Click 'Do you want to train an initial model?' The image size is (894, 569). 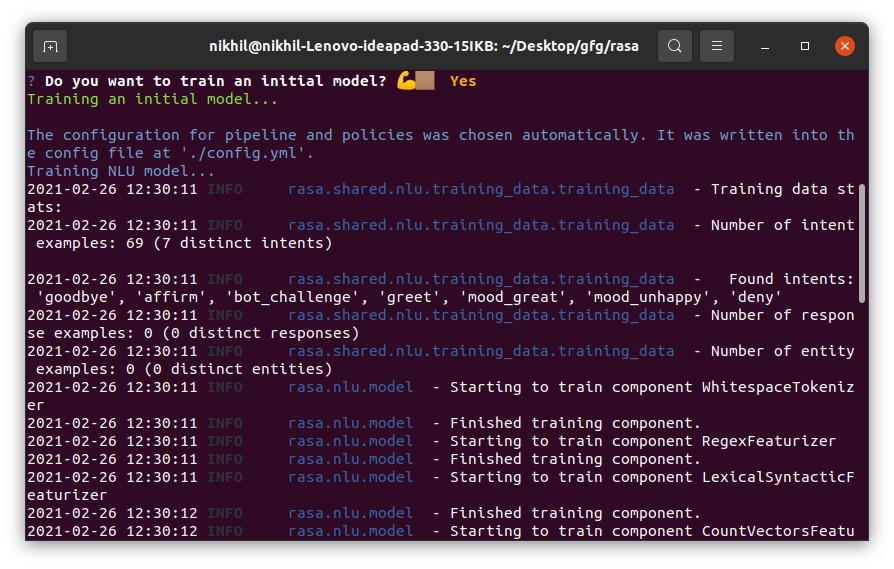(x=216, y=82)
